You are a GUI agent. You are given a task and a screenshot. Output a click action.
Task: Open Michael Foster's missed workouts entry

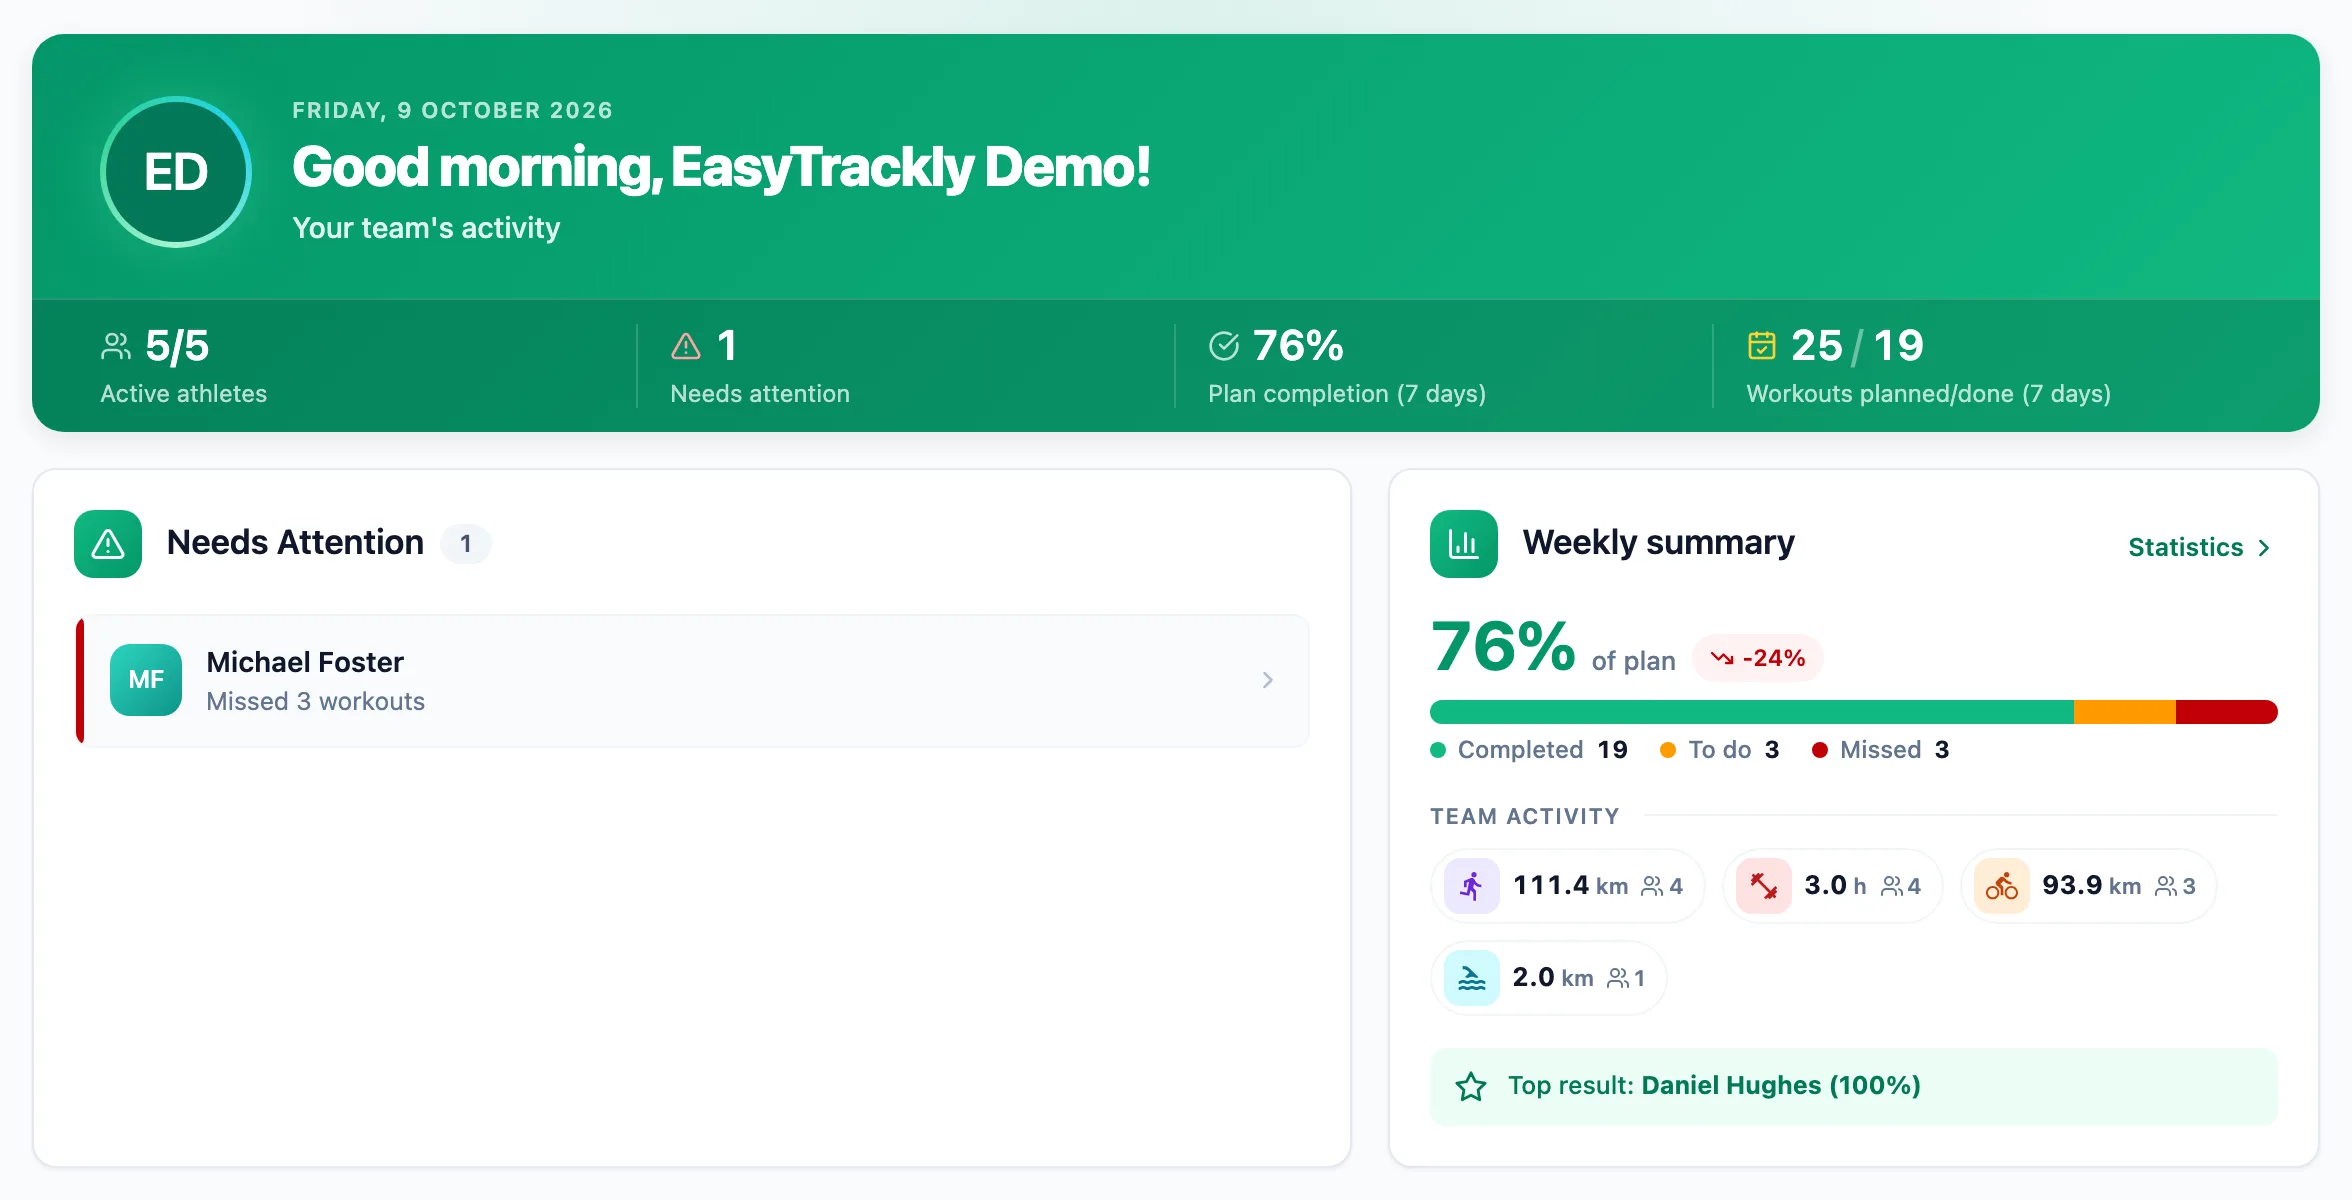pos(692,680)
